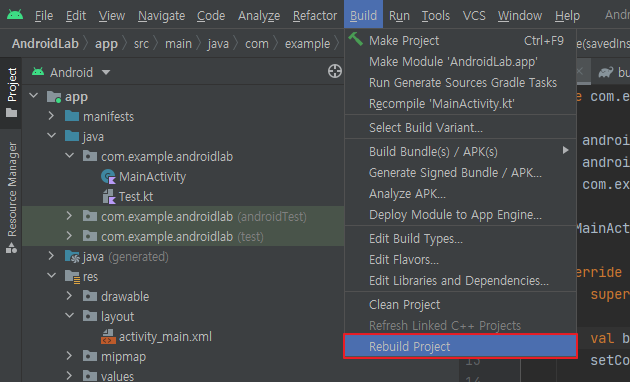Open the View menu

(112, 16)
